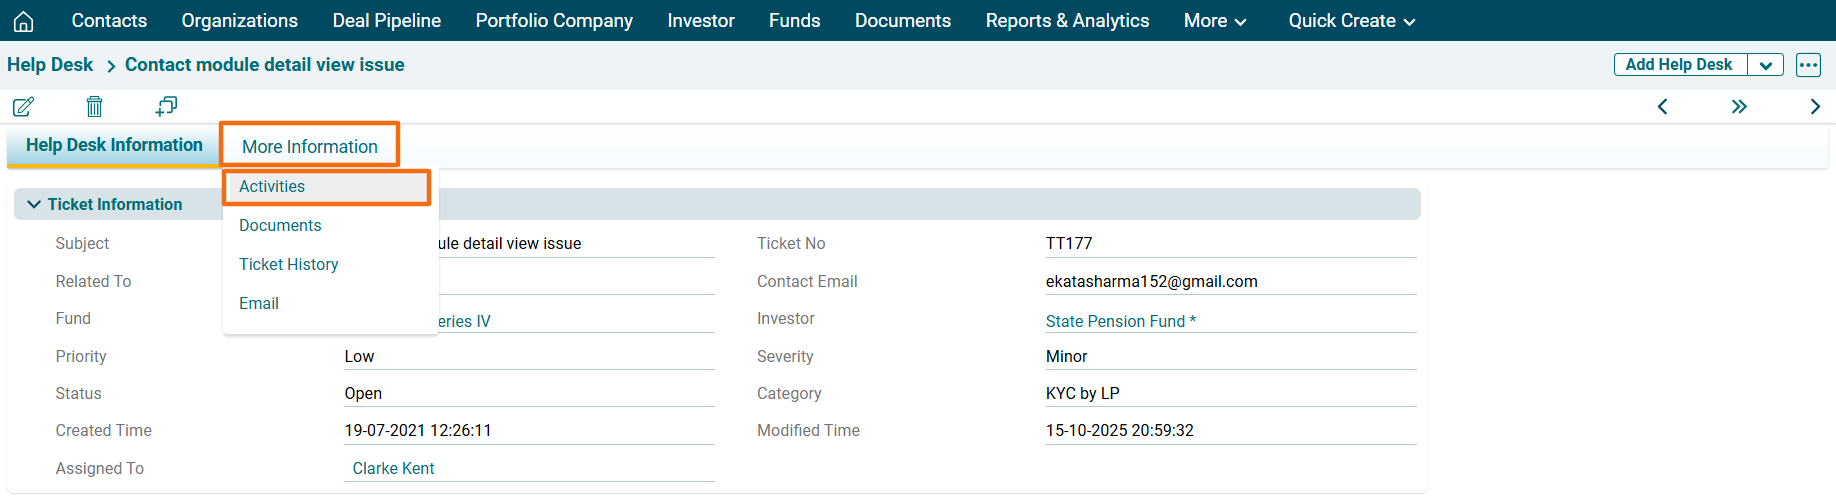Viewport: 1836px width, 498px height.
Task: Click the edit pencil icon
Action: pos(24,106)
